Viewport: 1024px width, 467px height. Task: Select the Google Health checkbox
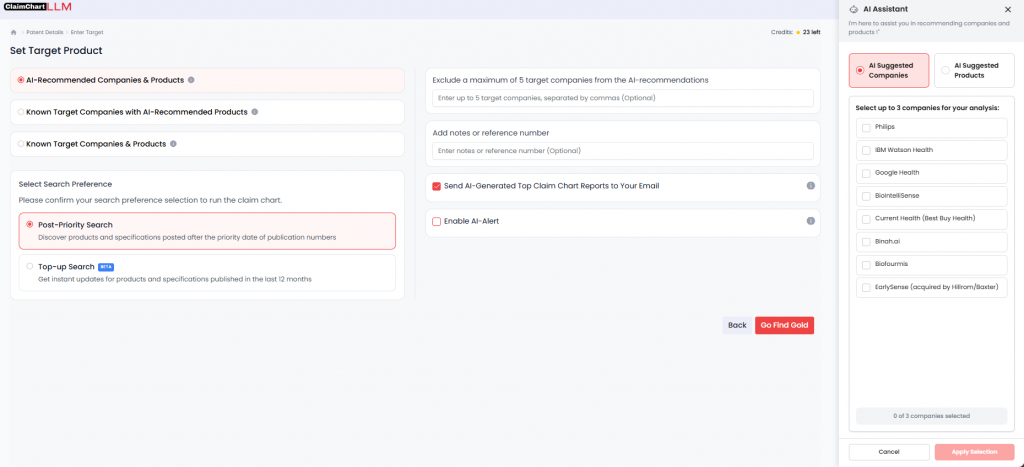click(866, 173)
